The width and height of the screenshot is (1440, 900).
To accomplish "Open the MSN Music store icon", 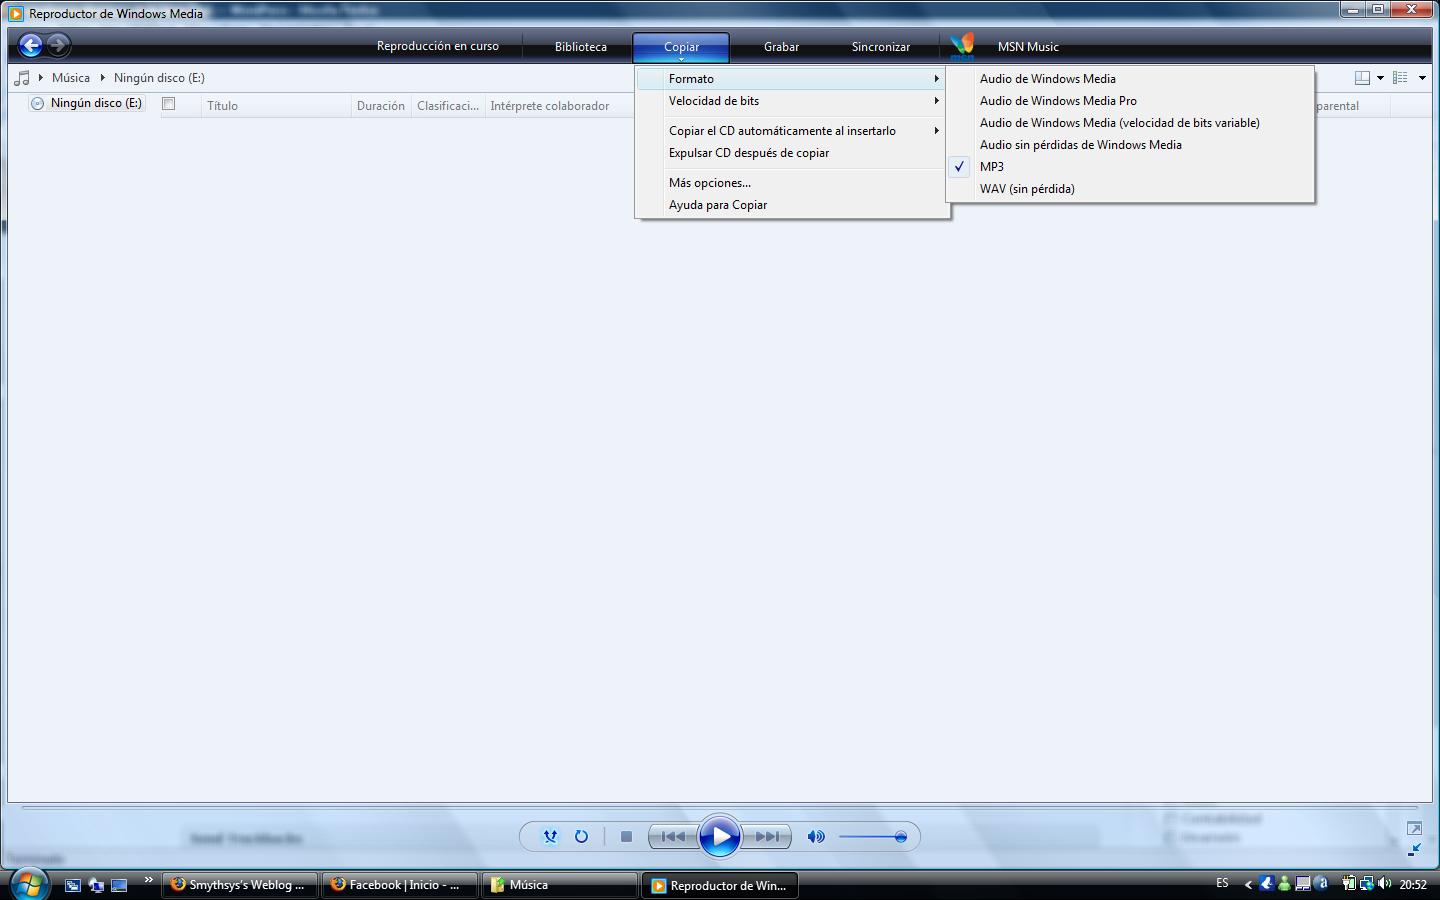I will pos(962,46).
